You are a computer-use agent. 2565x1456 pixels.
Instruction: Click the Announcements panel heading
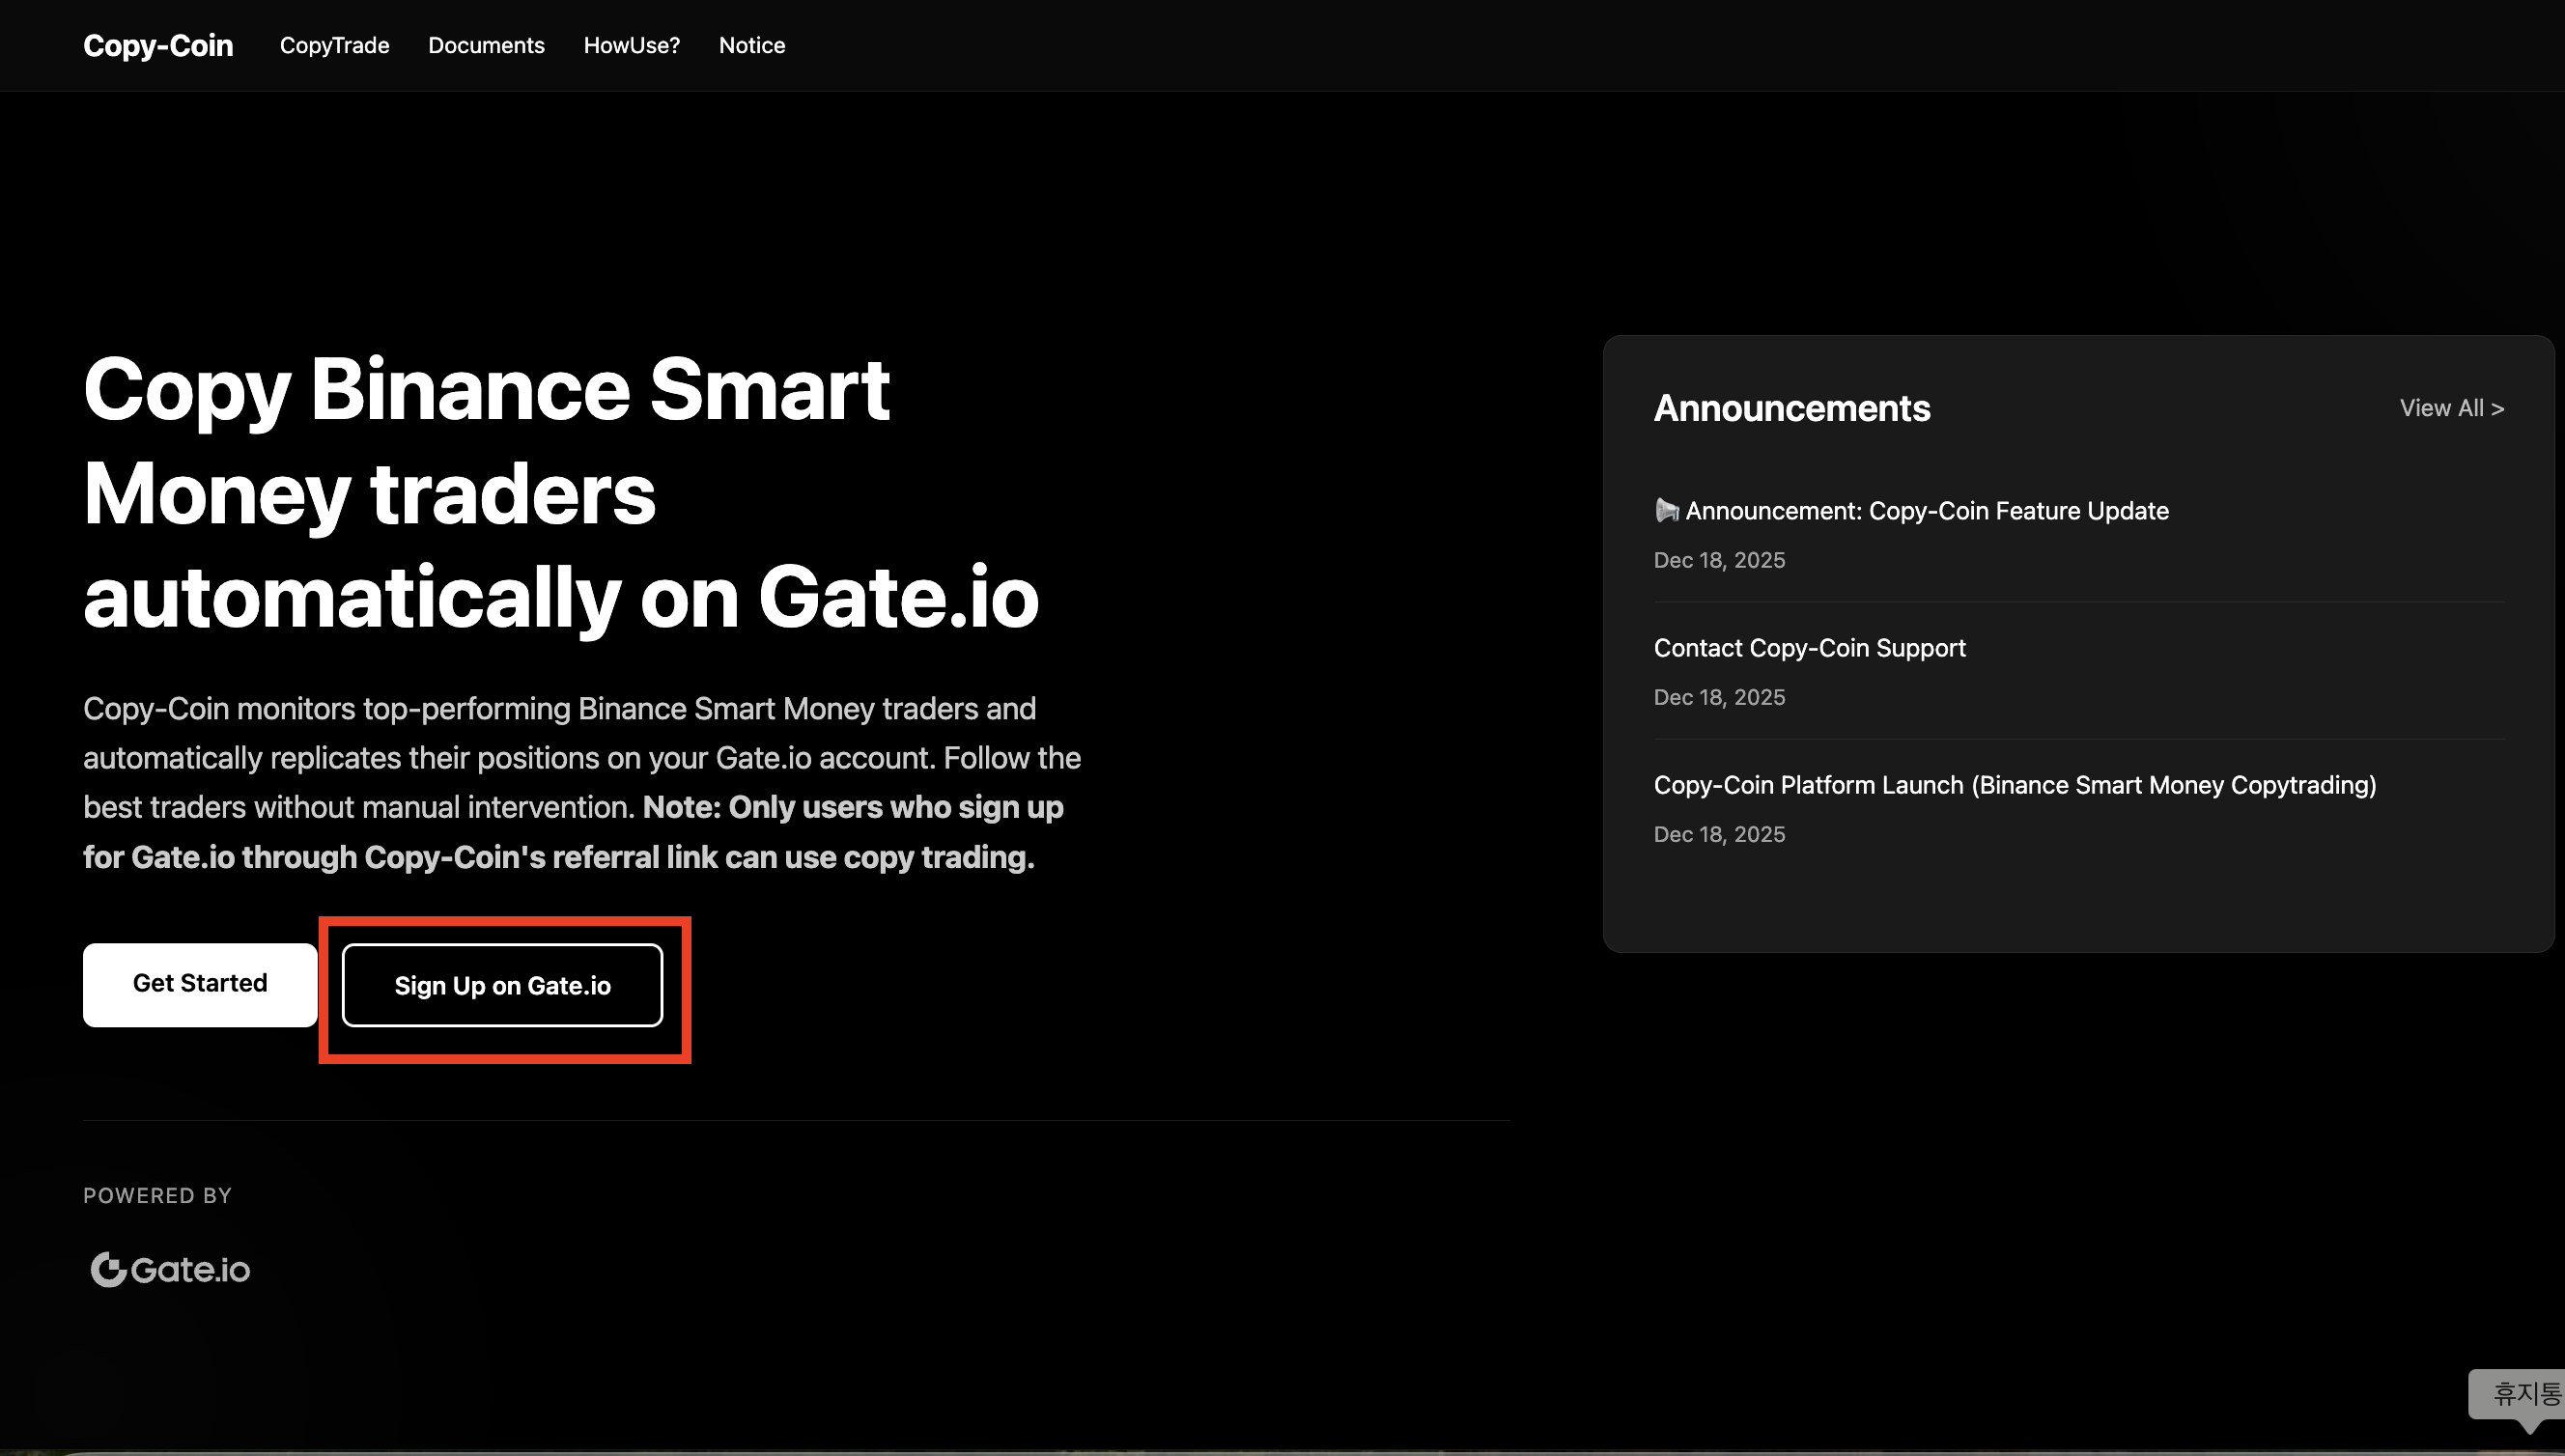click(1791, 408)
